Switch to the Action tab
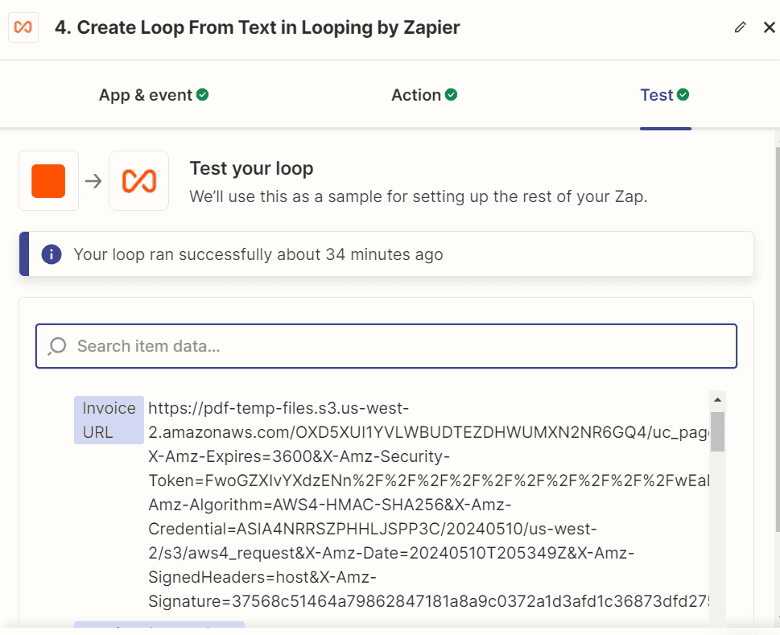 click(424, 95)
